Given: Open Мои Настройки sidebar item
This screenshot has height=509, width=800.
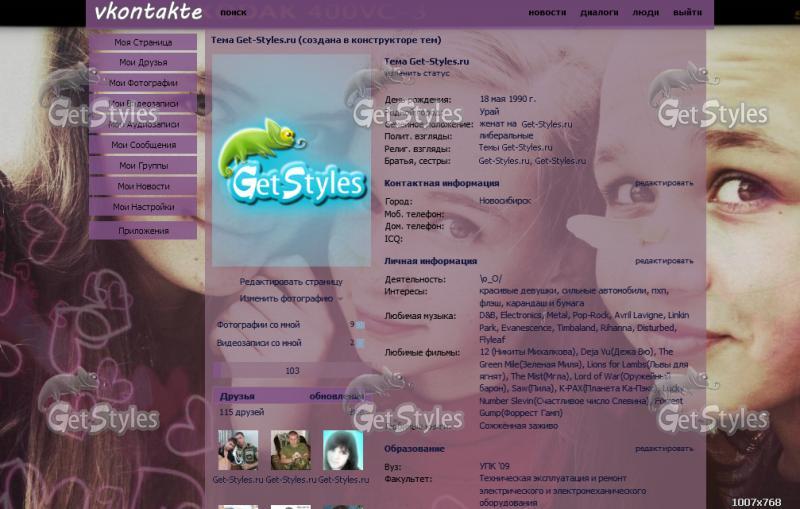Looking at the screenshot, I should [x=143, y=207].
